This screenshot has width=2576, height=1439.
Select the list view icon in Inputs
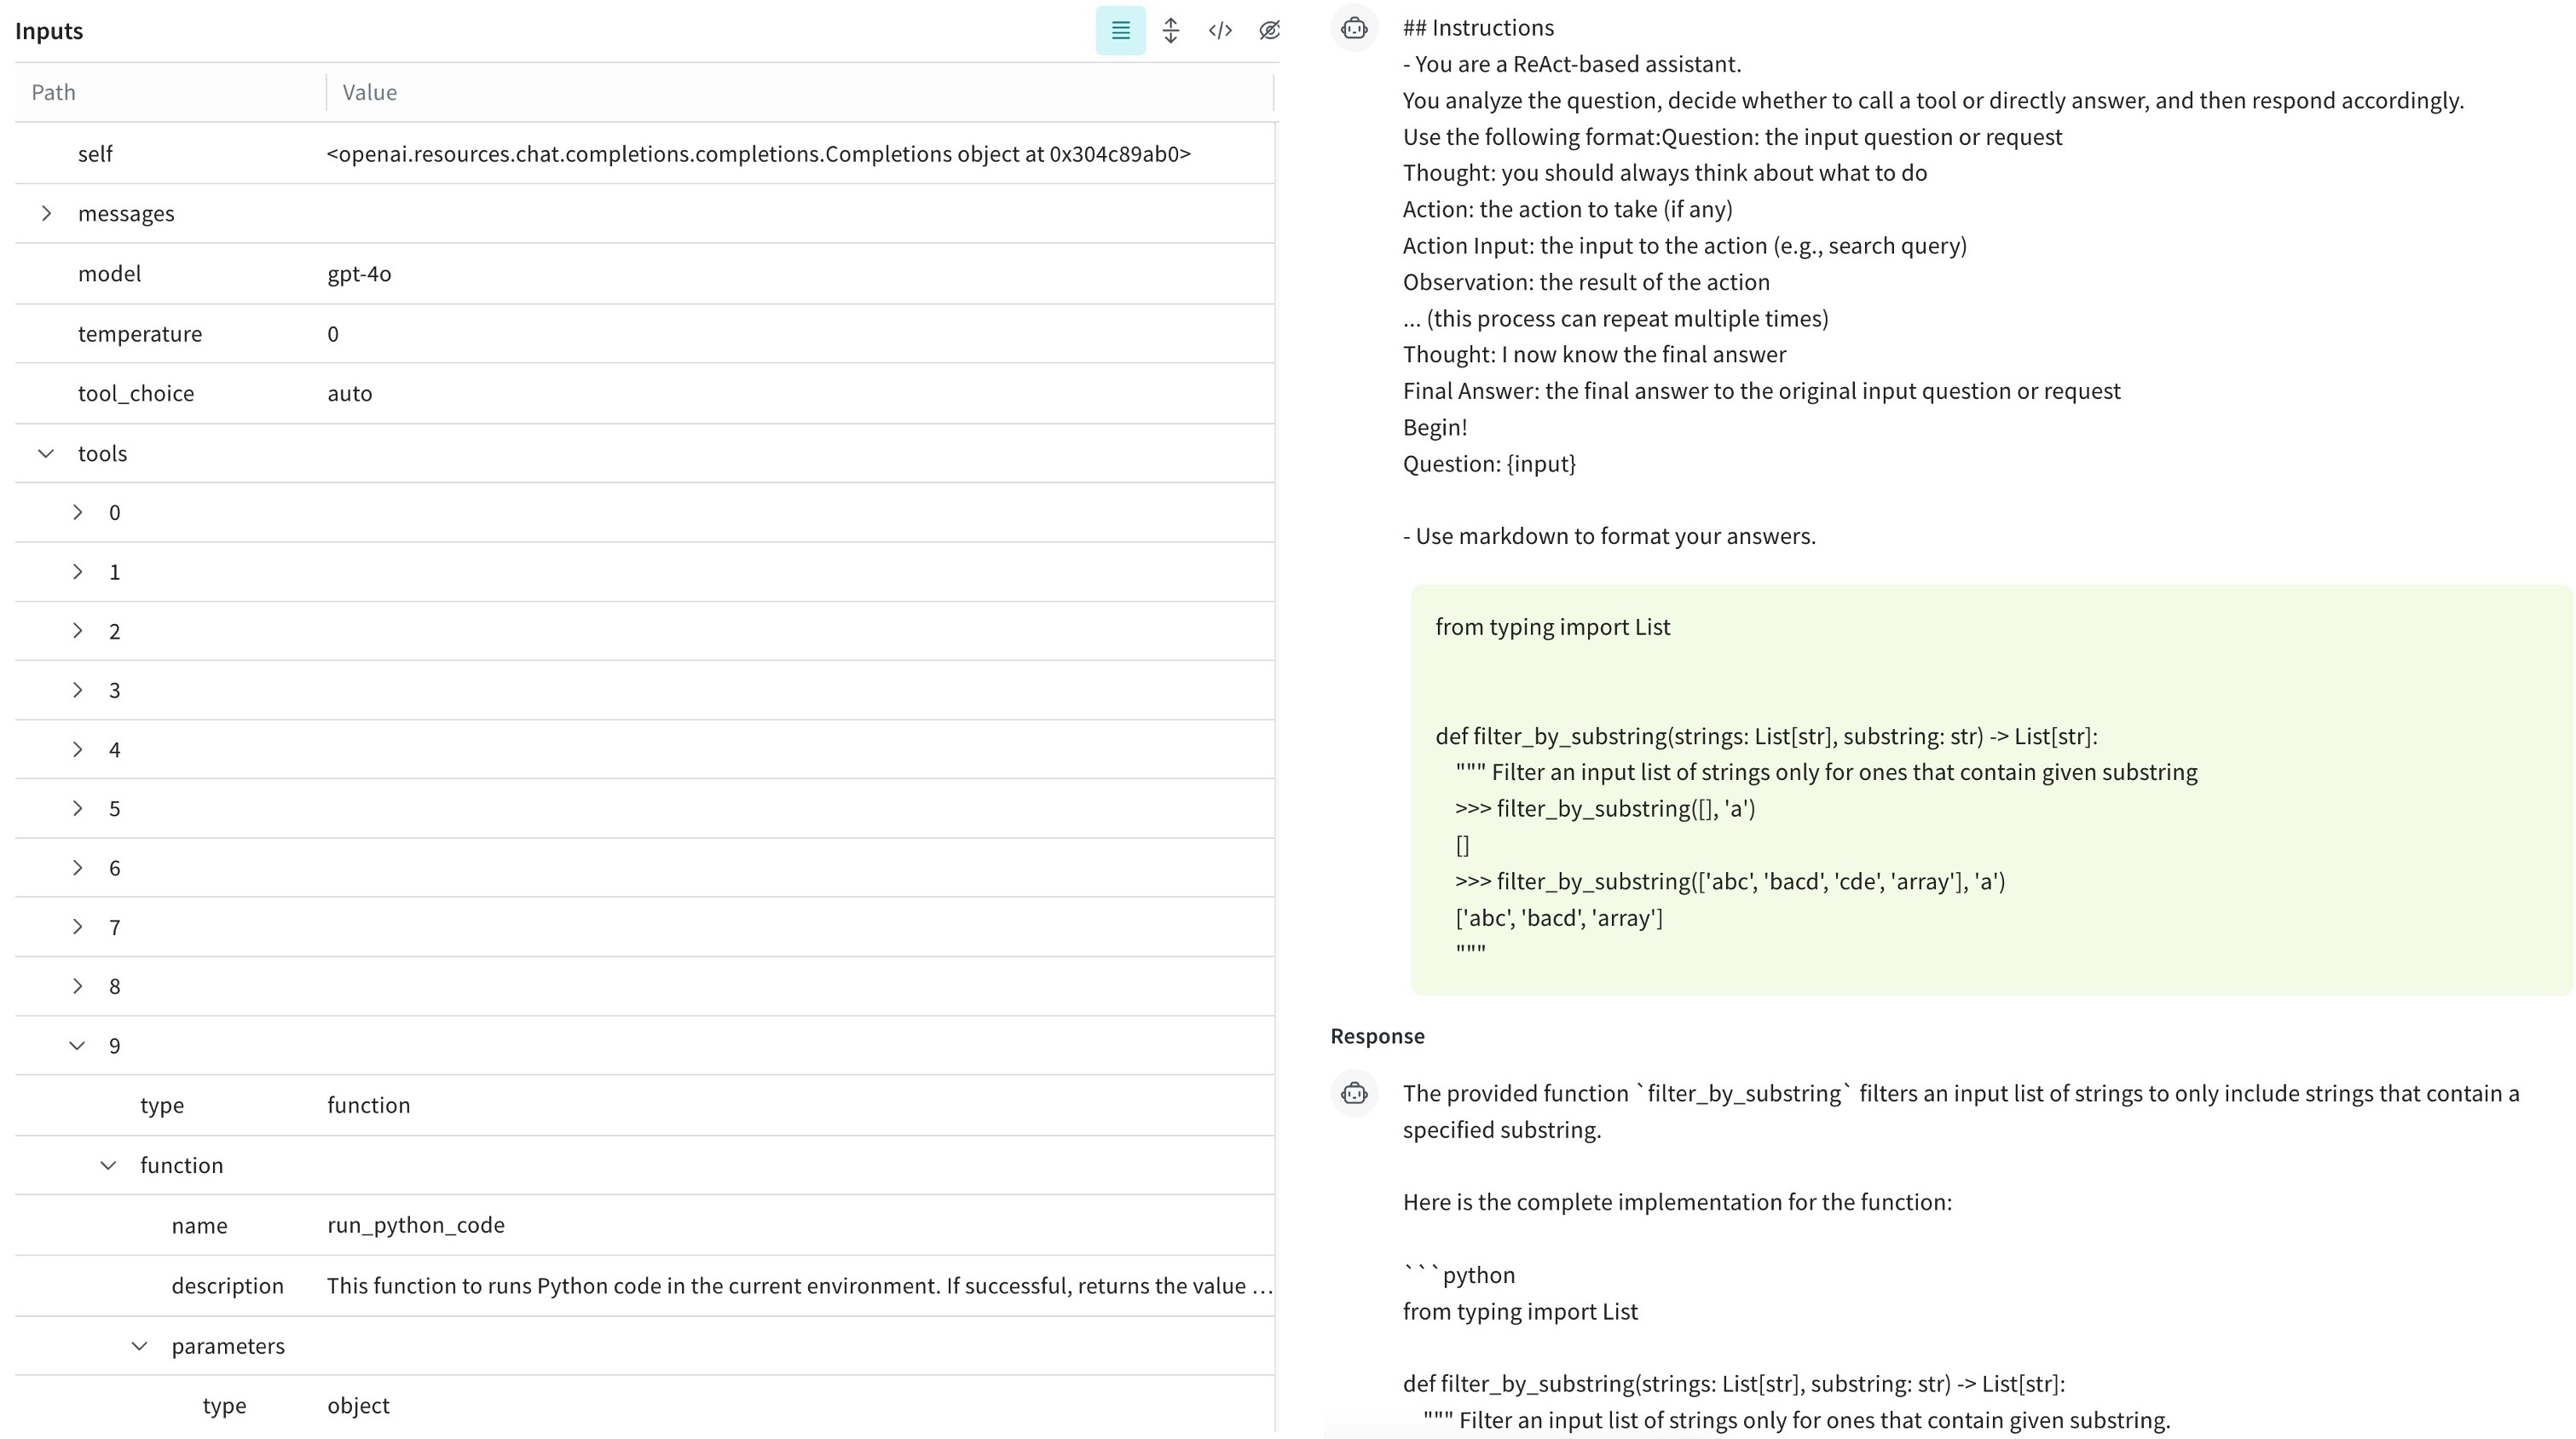[x=1120, y=31]
